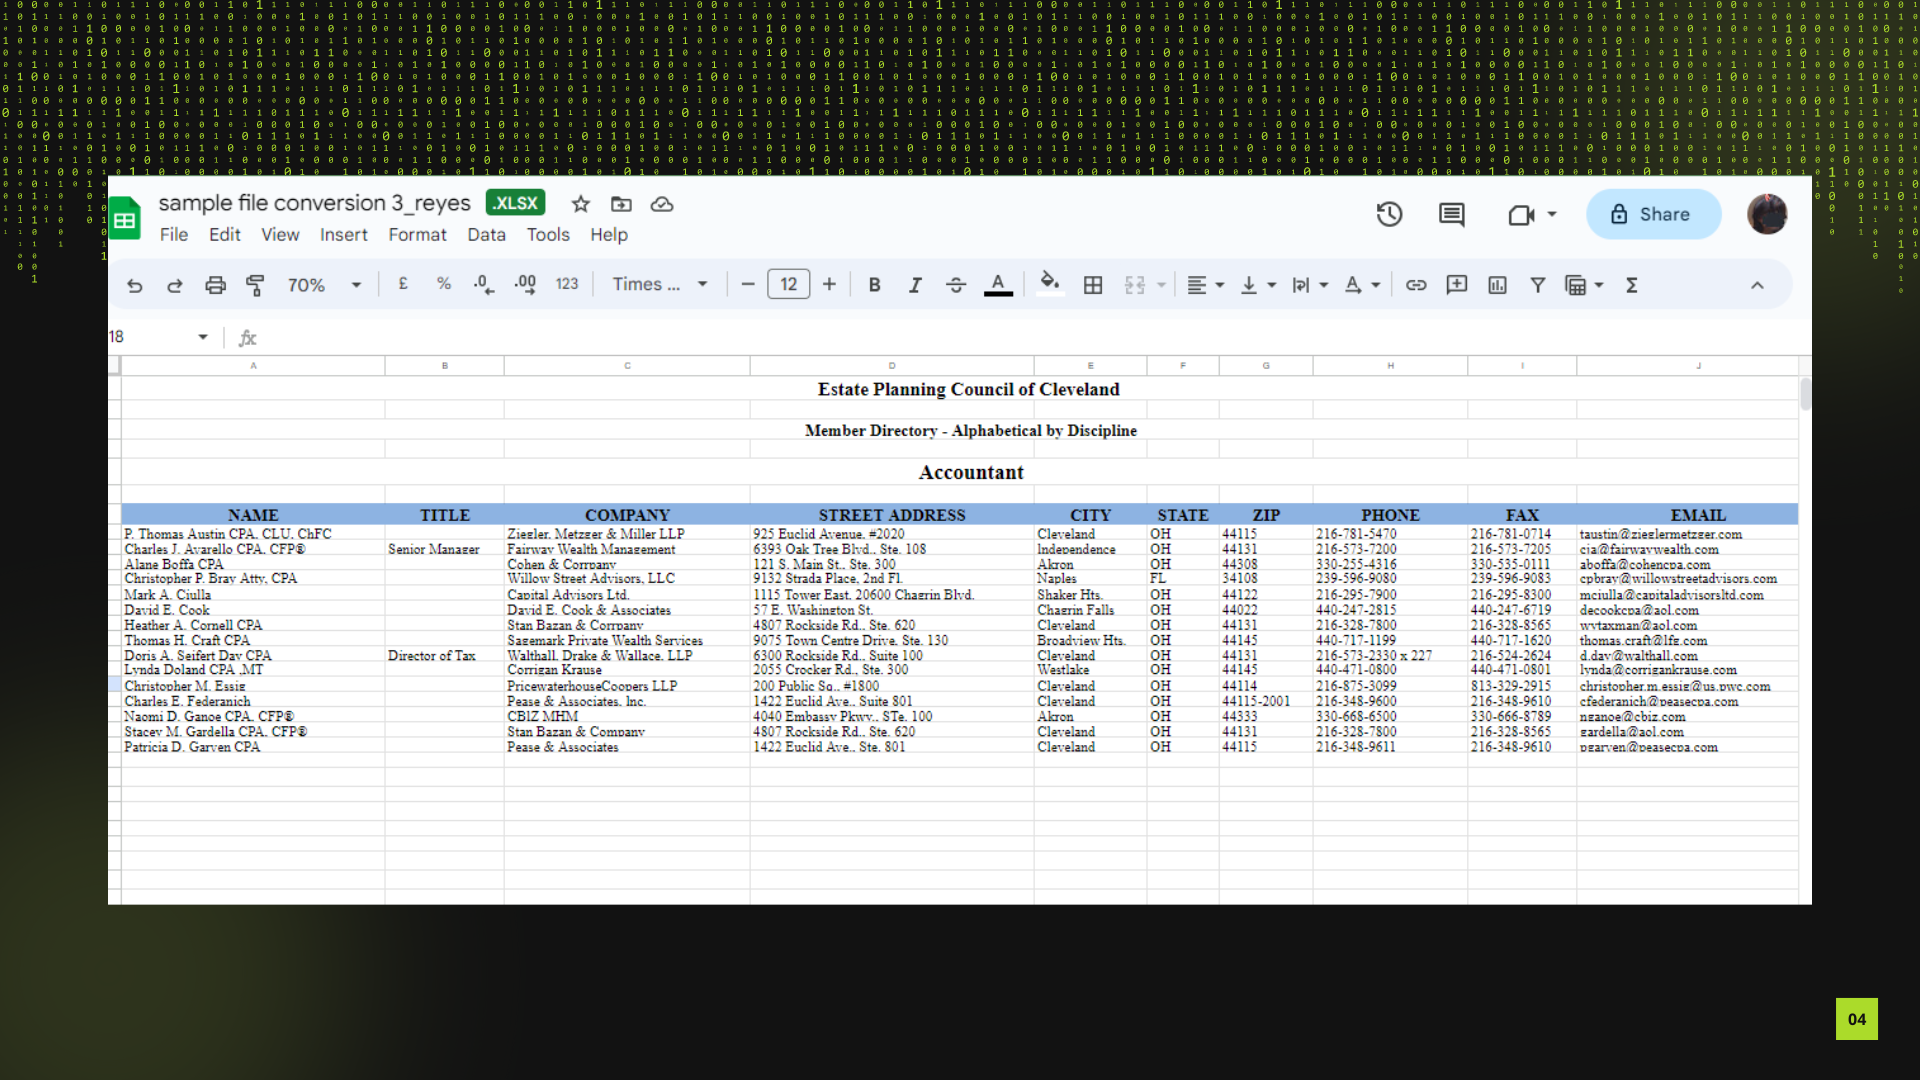Collapse the toolbar with the chevron

coord(1757,285)
